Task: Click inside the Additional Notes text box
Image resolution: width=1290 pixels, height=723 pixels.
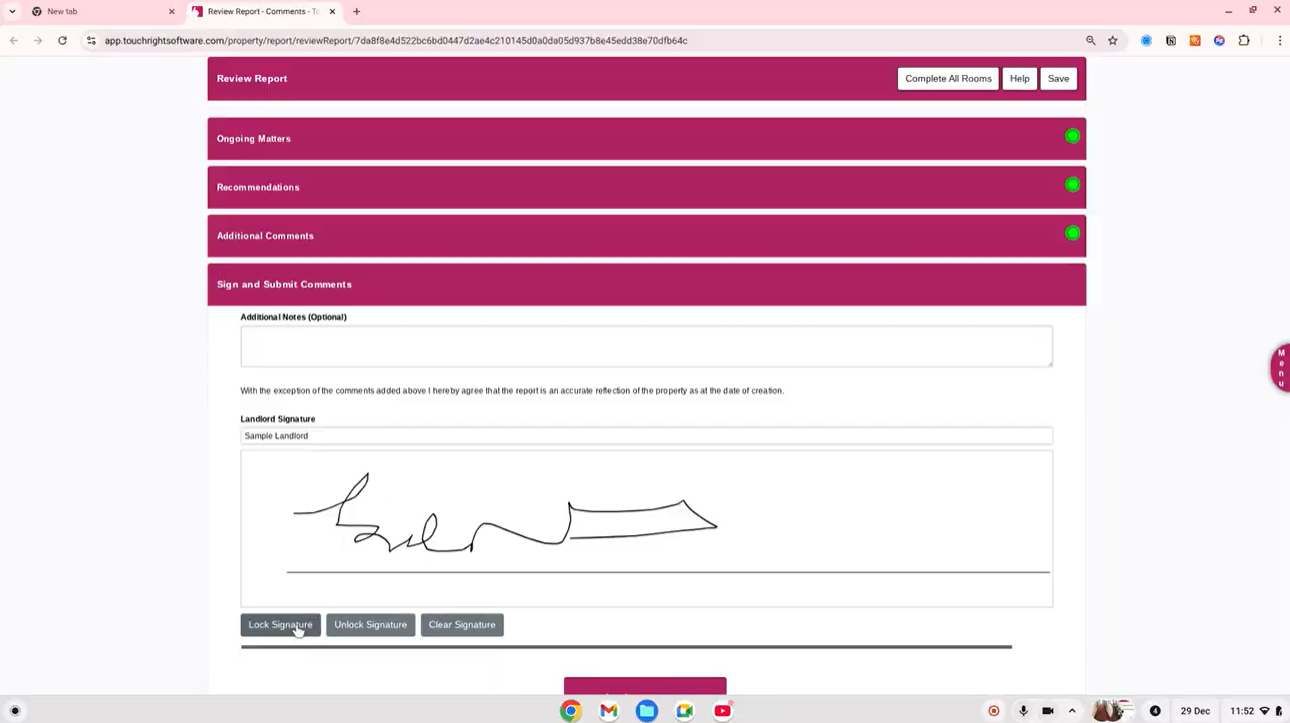Action: click(646, 346)
